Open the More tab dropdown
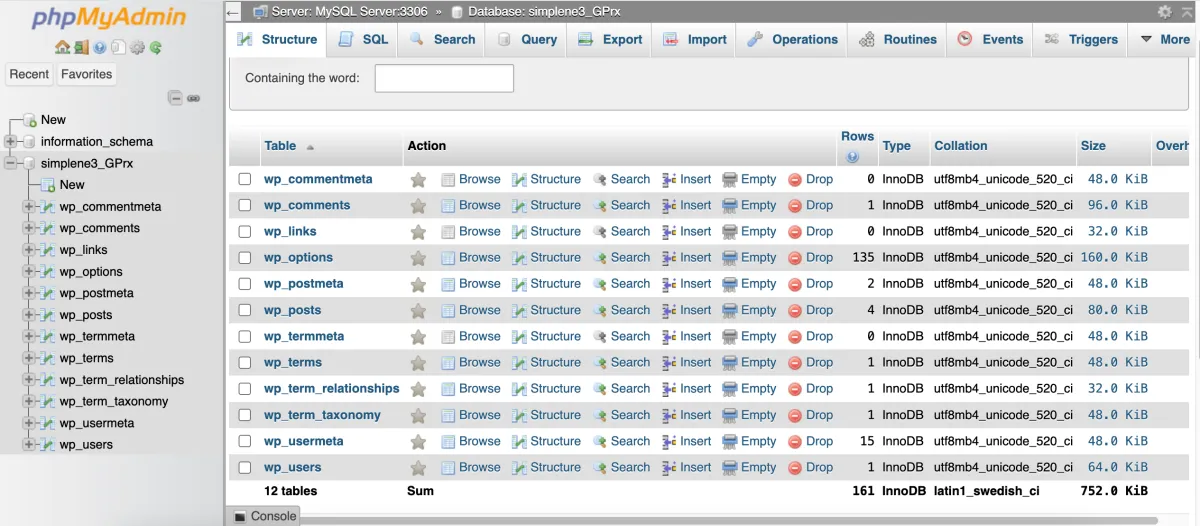The height and width of the screenshot is (526, 1200). [x=1163, y=40]
